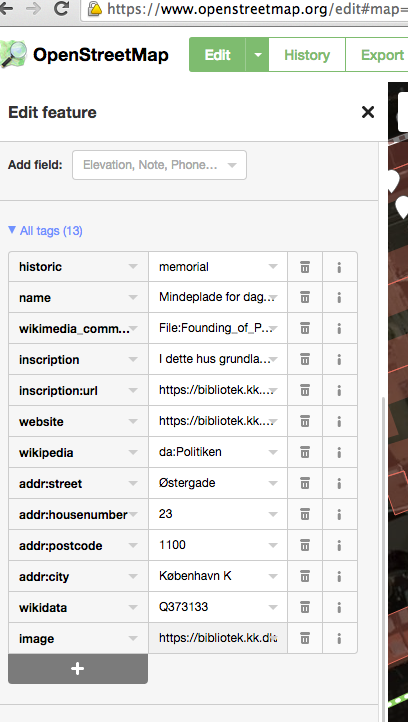This screenshot has width=408, height=722.
Task: View info for the name tag
Action: [339, 297]
